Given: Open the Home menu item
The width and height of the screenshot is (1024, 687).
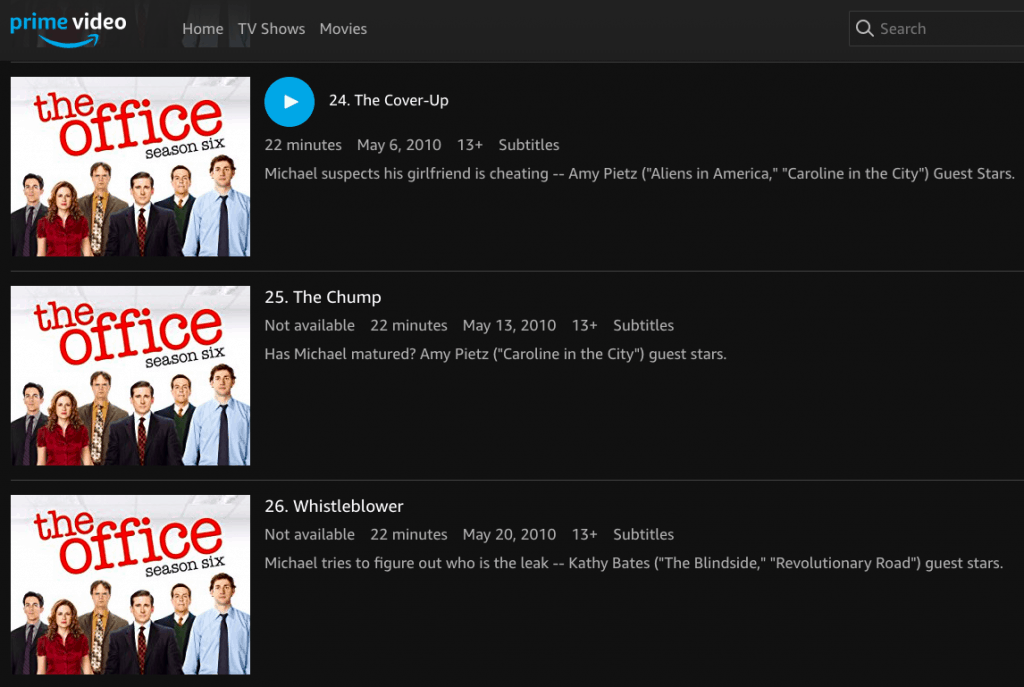Looking at the screenshot, I should click(202, 29).
